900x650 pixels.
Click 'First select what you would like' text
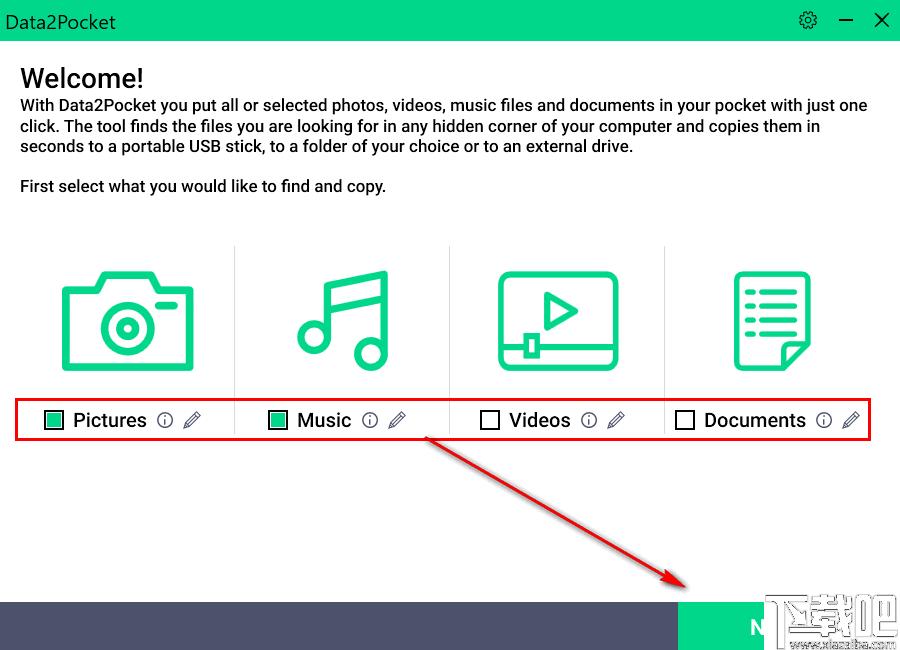point(203,187)
